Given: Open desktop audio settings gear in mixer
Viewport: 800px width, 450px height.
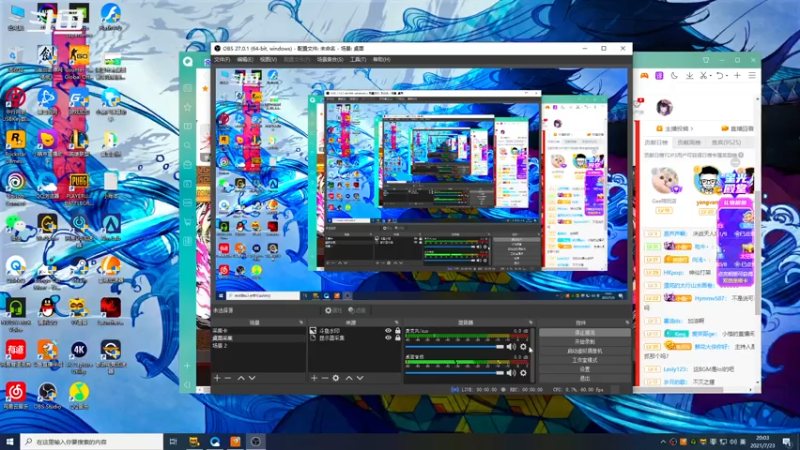Looking at the screenshot, I should click(x=523, y=373).
